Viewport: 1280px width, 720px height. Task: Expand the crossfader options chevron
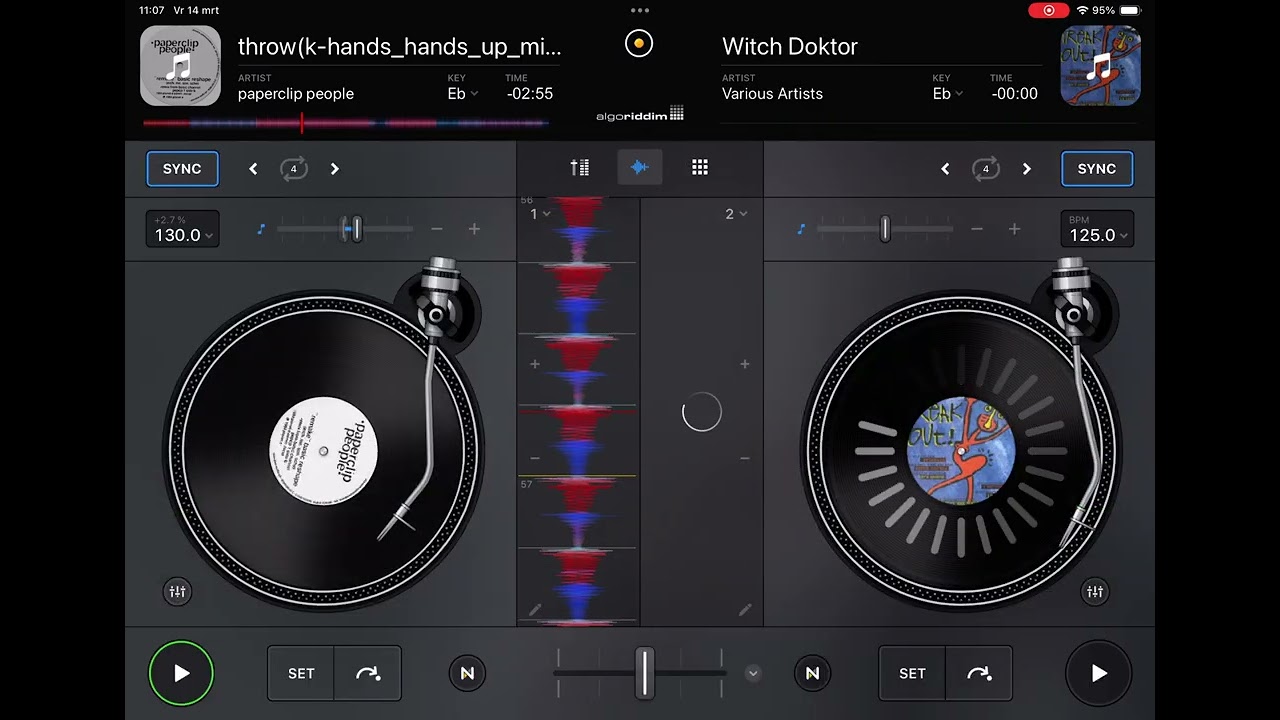753,674
